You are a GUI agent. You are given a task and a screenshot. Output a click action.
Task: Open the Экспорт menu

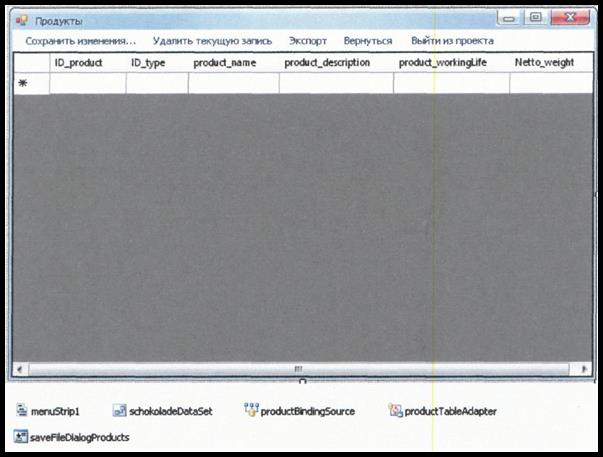coord(308,41)
